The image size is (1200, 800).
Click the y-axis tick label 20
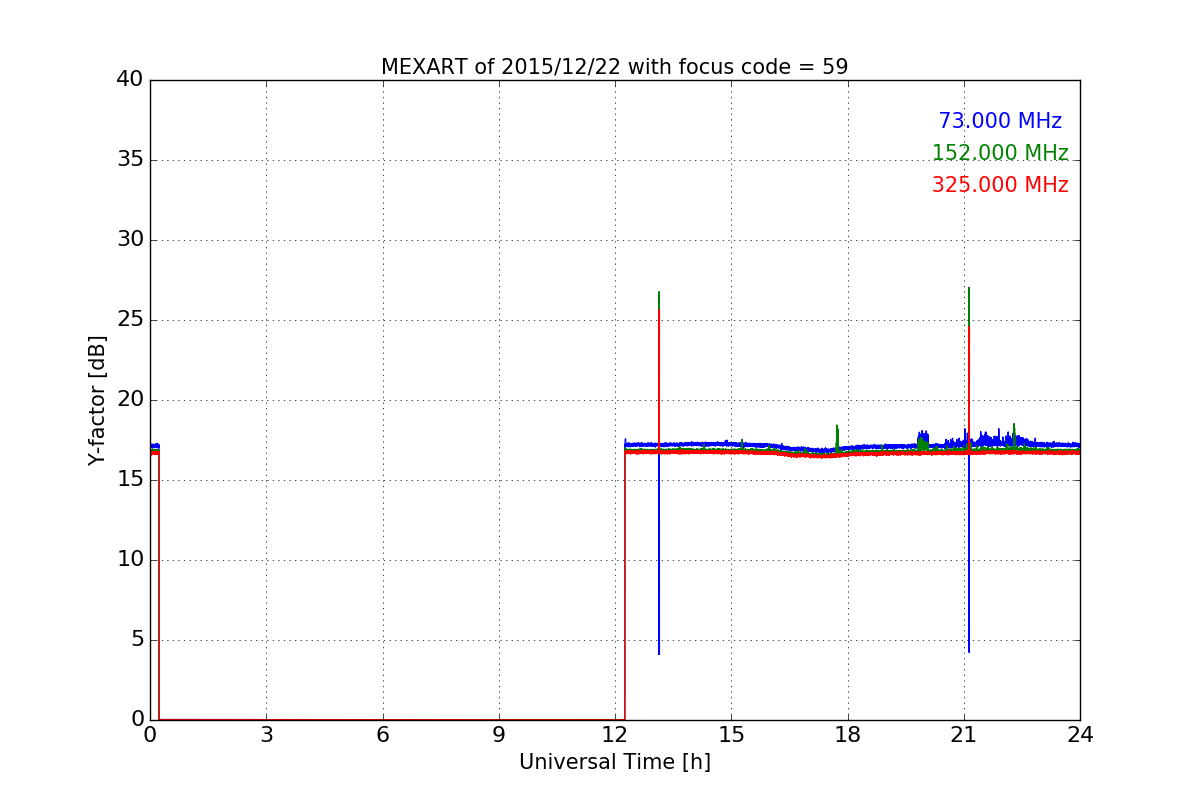(x=130, y=400)
